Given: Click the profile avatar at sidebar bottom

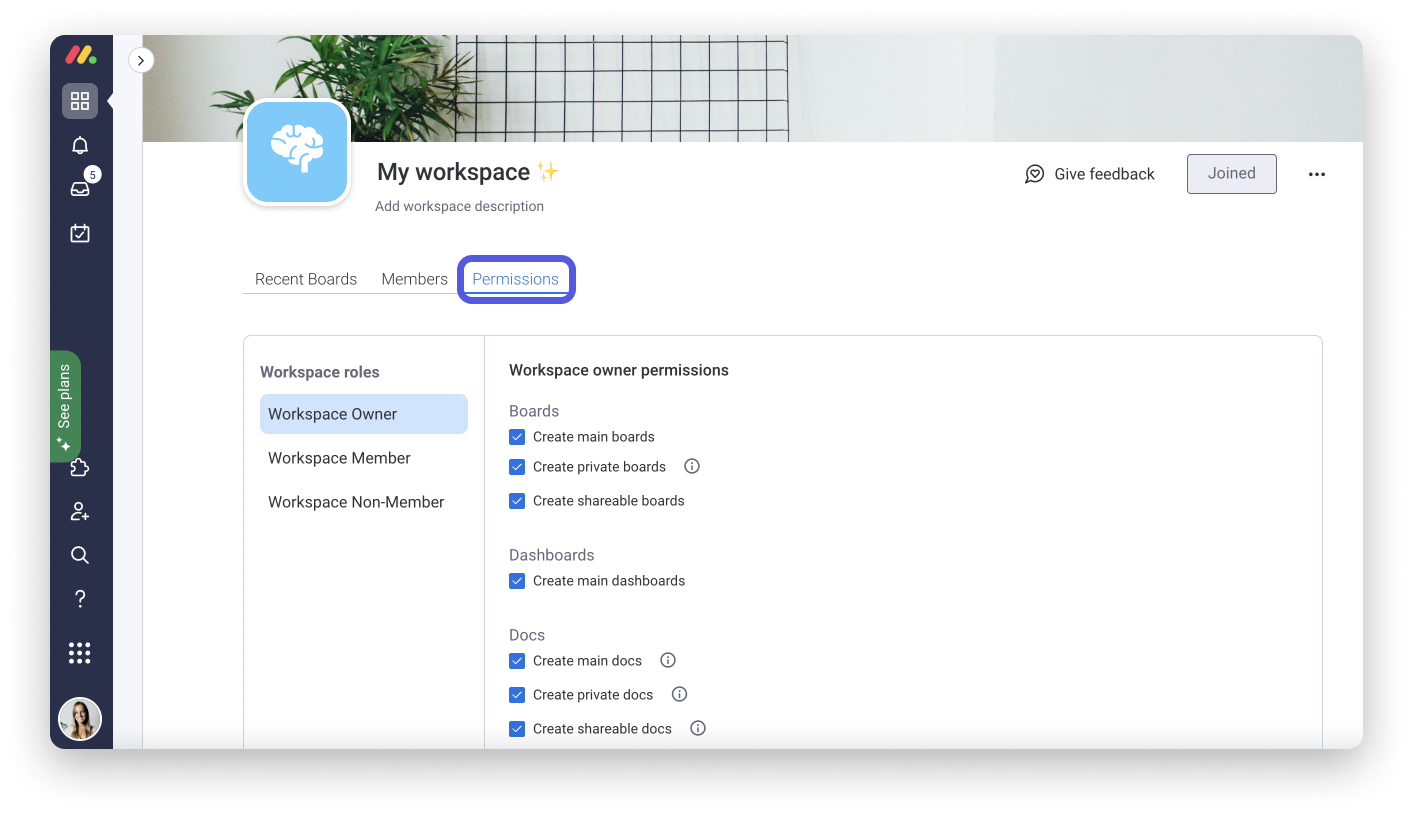Looking at the screenshot, I should click(x=79, y=718).
